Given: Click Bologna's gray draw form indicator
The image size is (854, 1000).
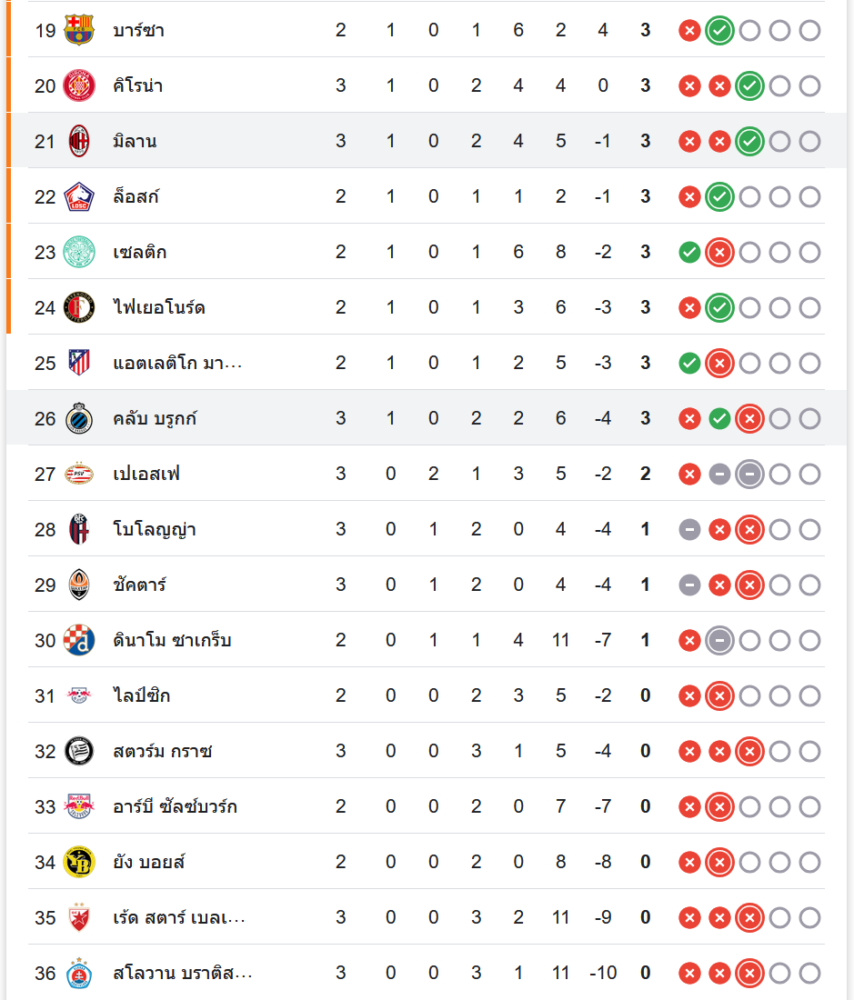Looking at the screenshot, I should [689, 529].
